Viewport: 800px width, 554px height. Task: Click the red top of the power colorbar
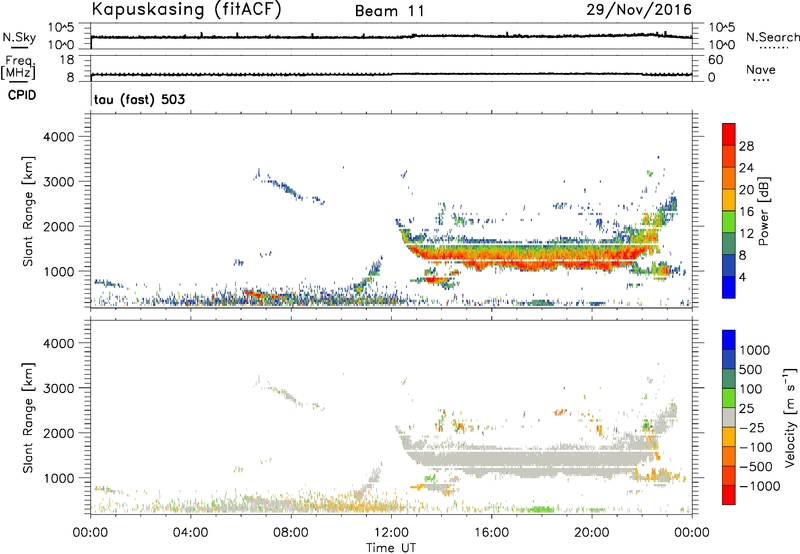(x=729, y=134)
